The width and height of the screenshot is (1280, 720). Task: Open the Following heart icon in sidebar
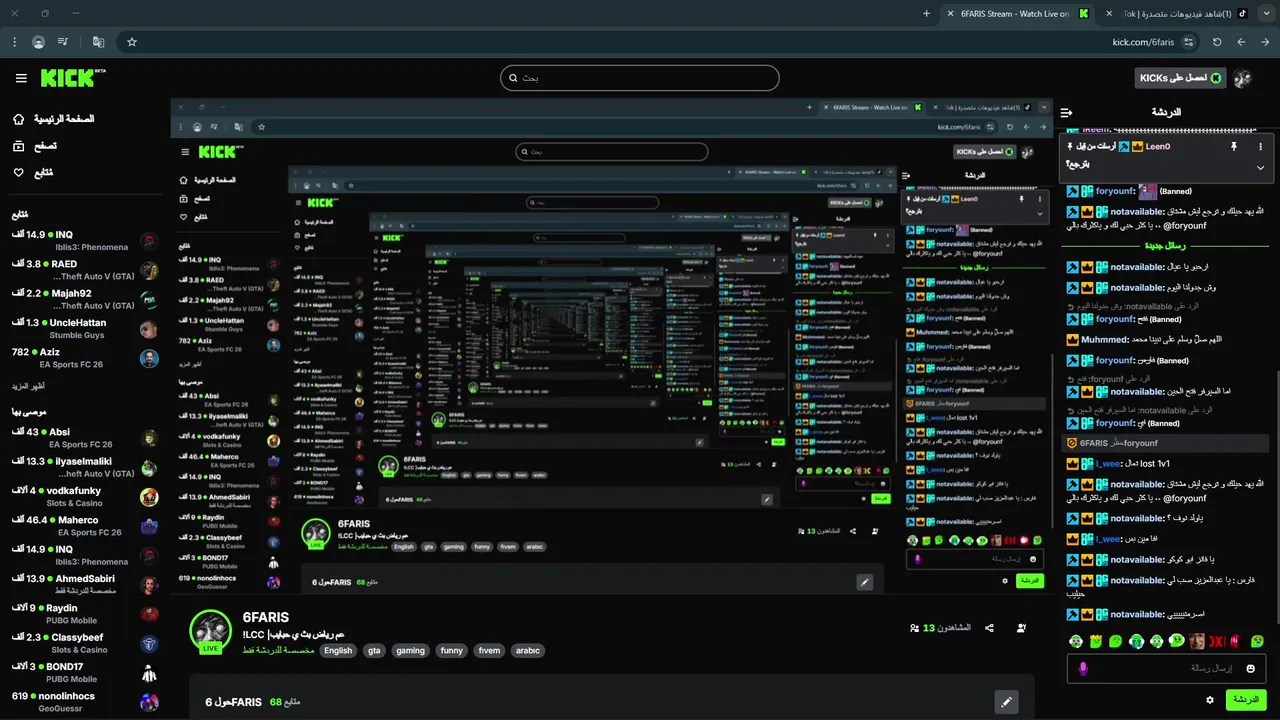point(19,172)
